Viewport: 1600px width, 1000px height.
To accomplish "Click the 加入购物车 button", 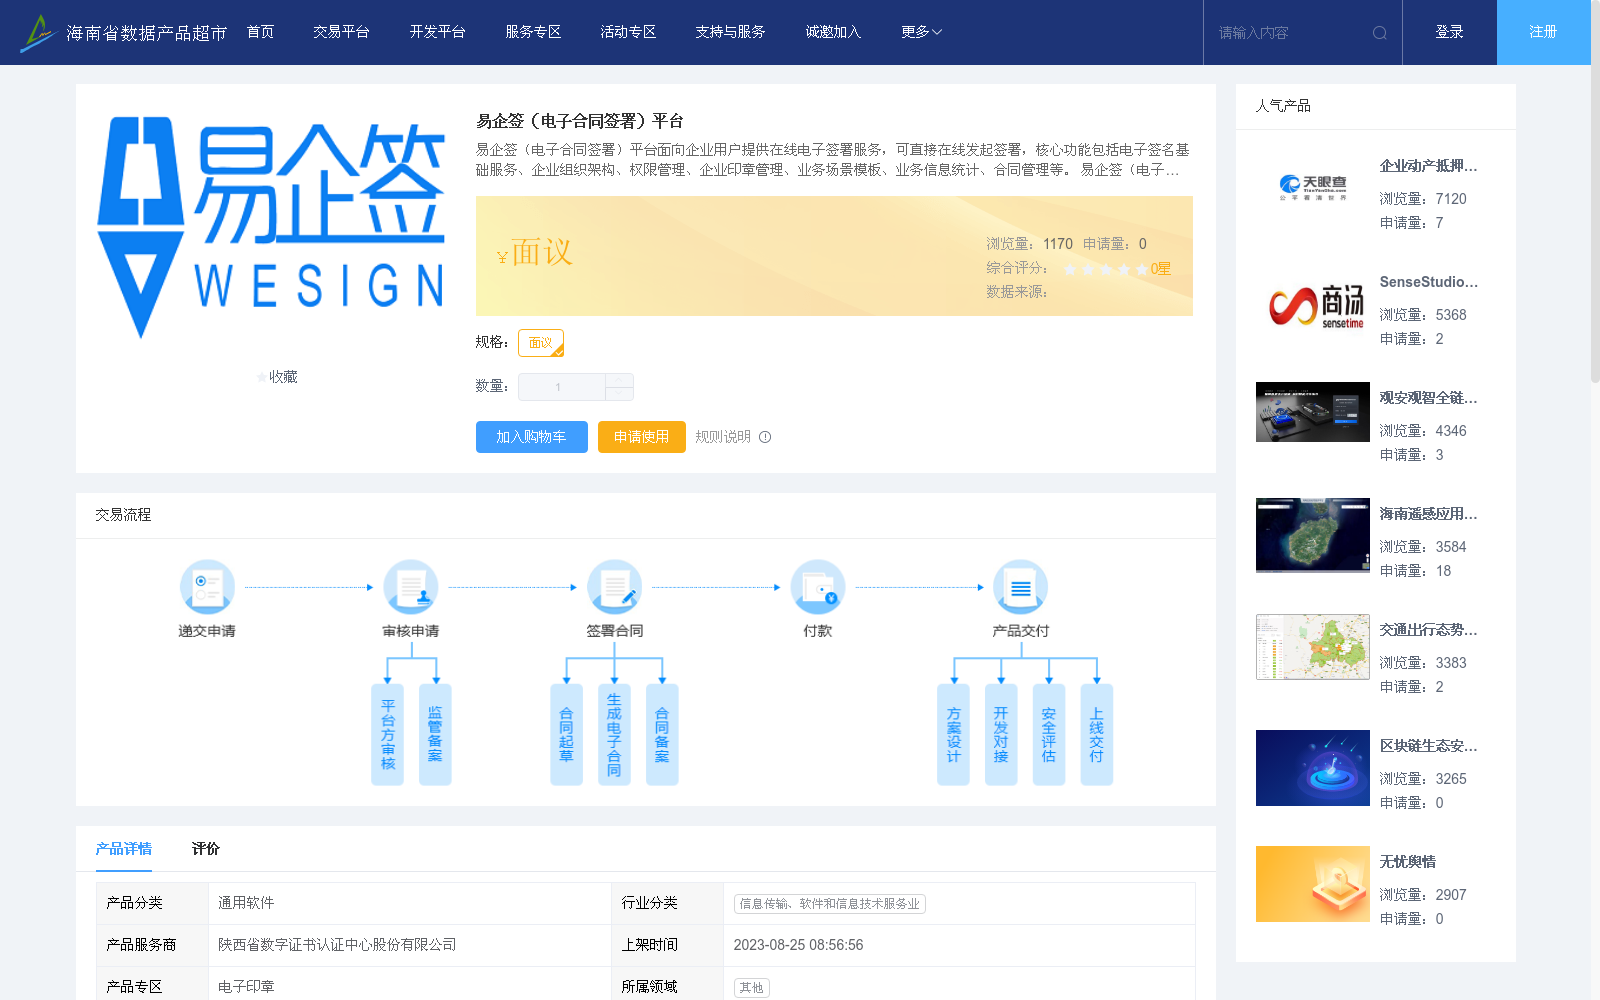I will 532,437.
